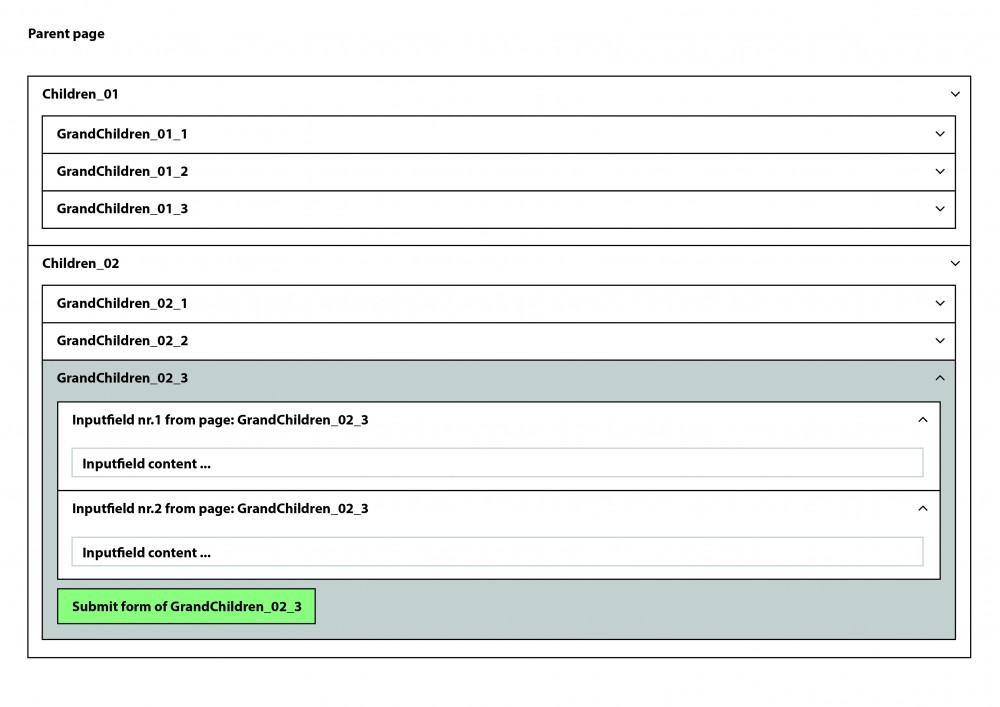Select the Children_01 title text
This screenshot has height=707, width=1000.
(x=80, y=94)
